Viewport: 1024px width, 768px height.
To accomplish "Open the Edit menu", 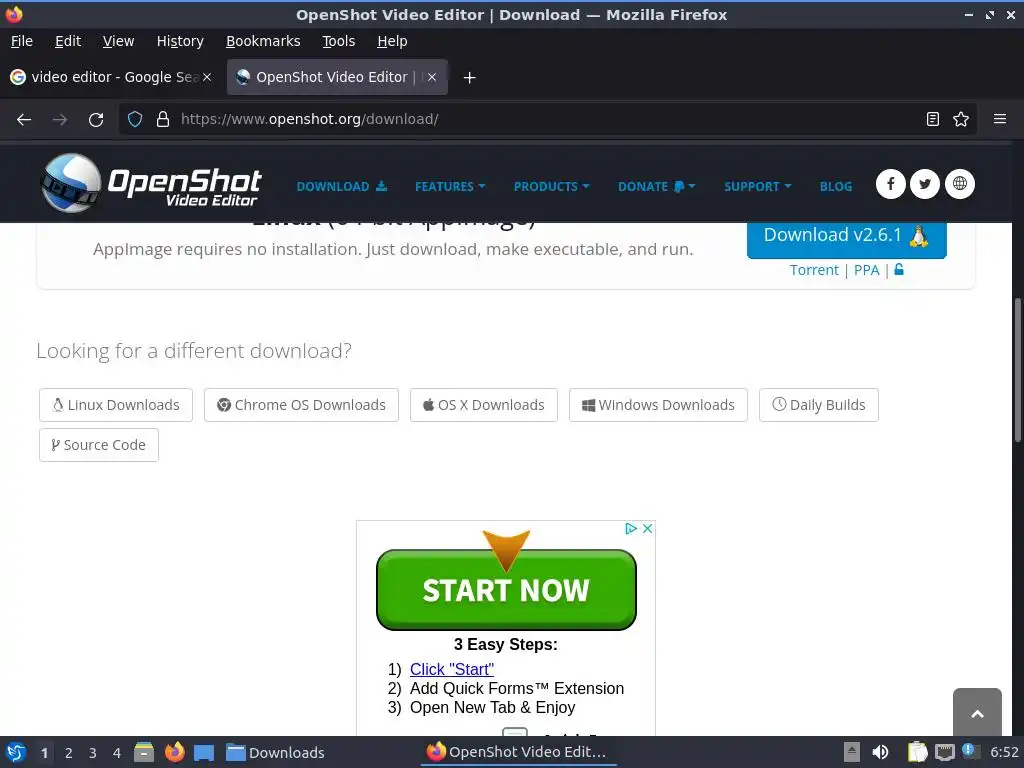I will pos(68,41).
